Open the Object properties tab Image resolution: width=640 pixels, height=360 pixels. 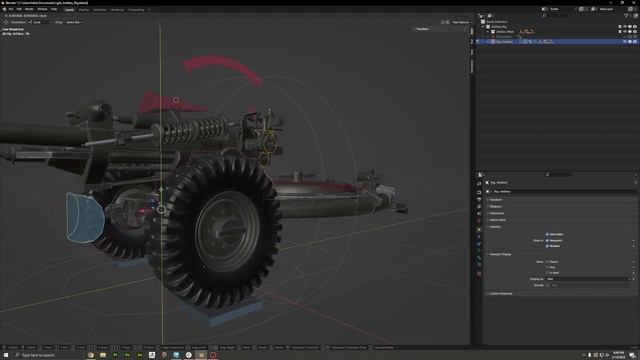point(479,229)
